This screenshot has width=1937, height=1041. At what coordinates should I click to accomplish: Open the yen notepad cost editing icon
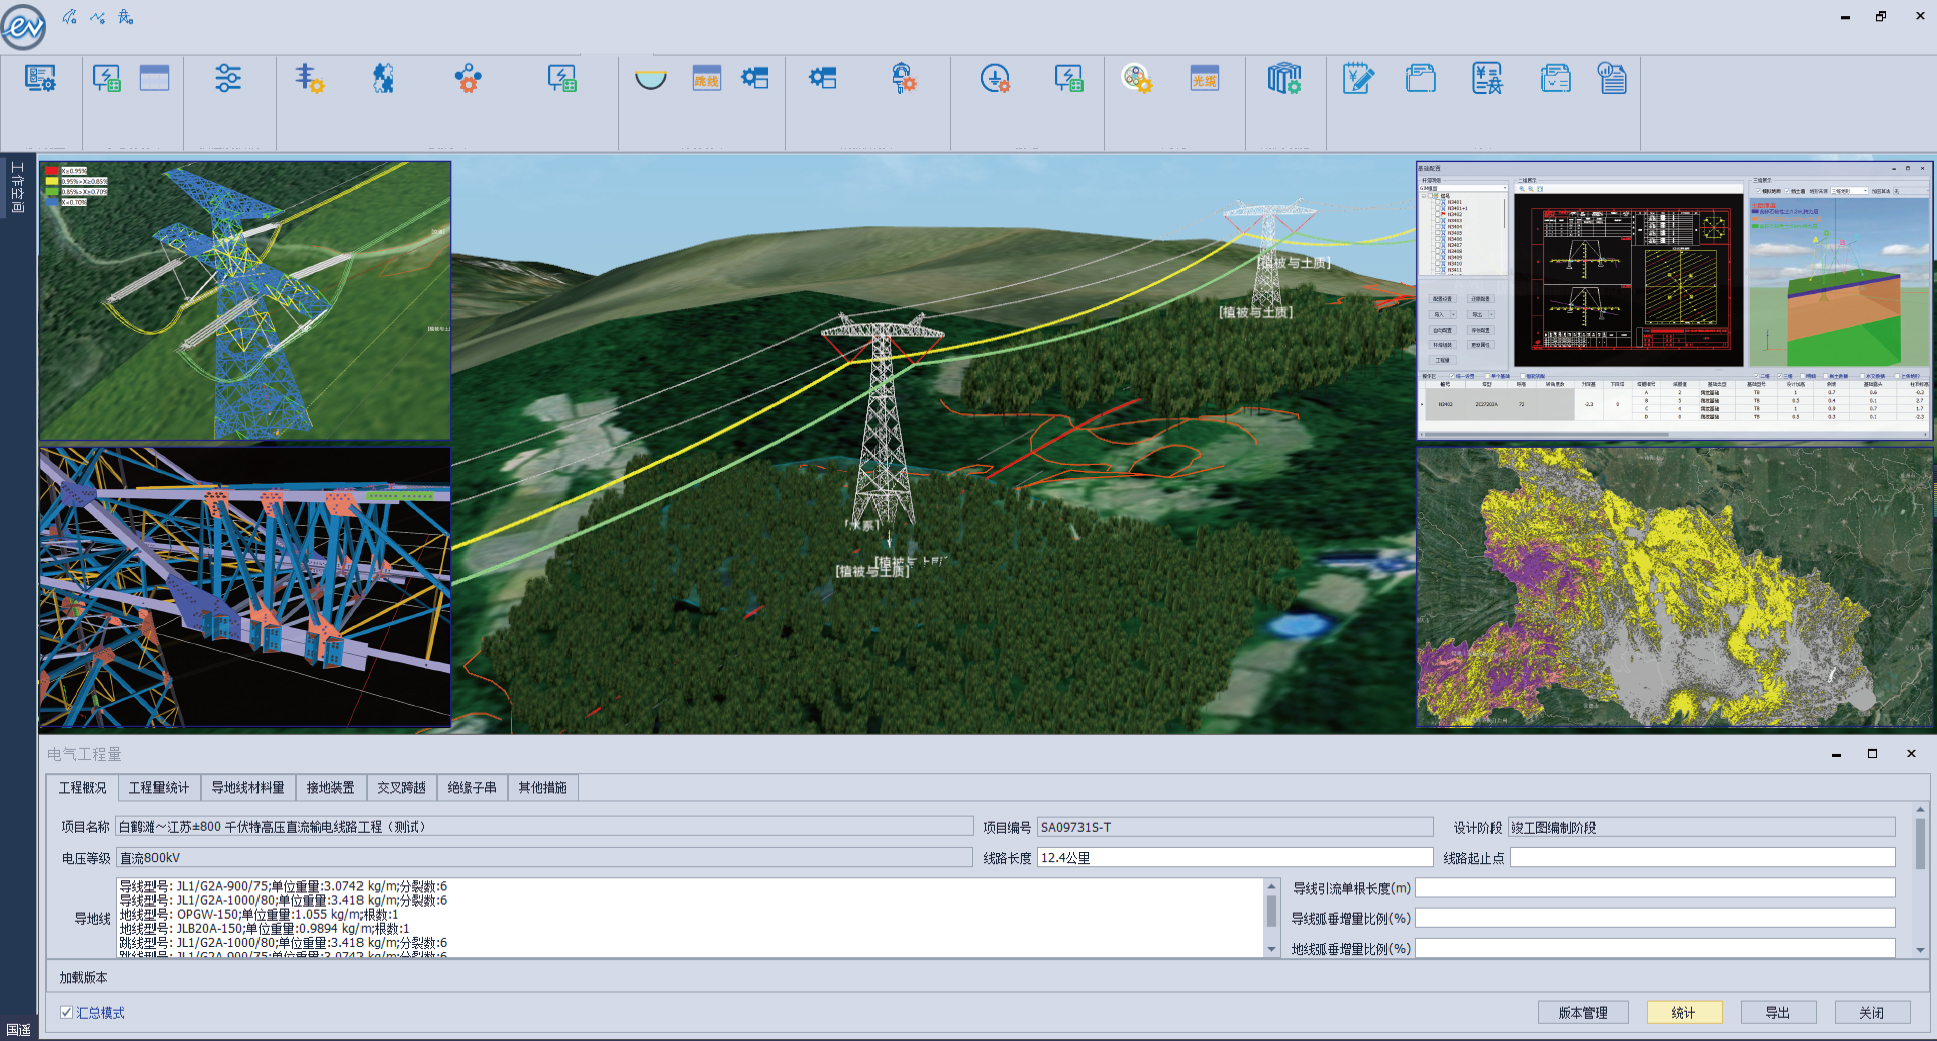1357,78
